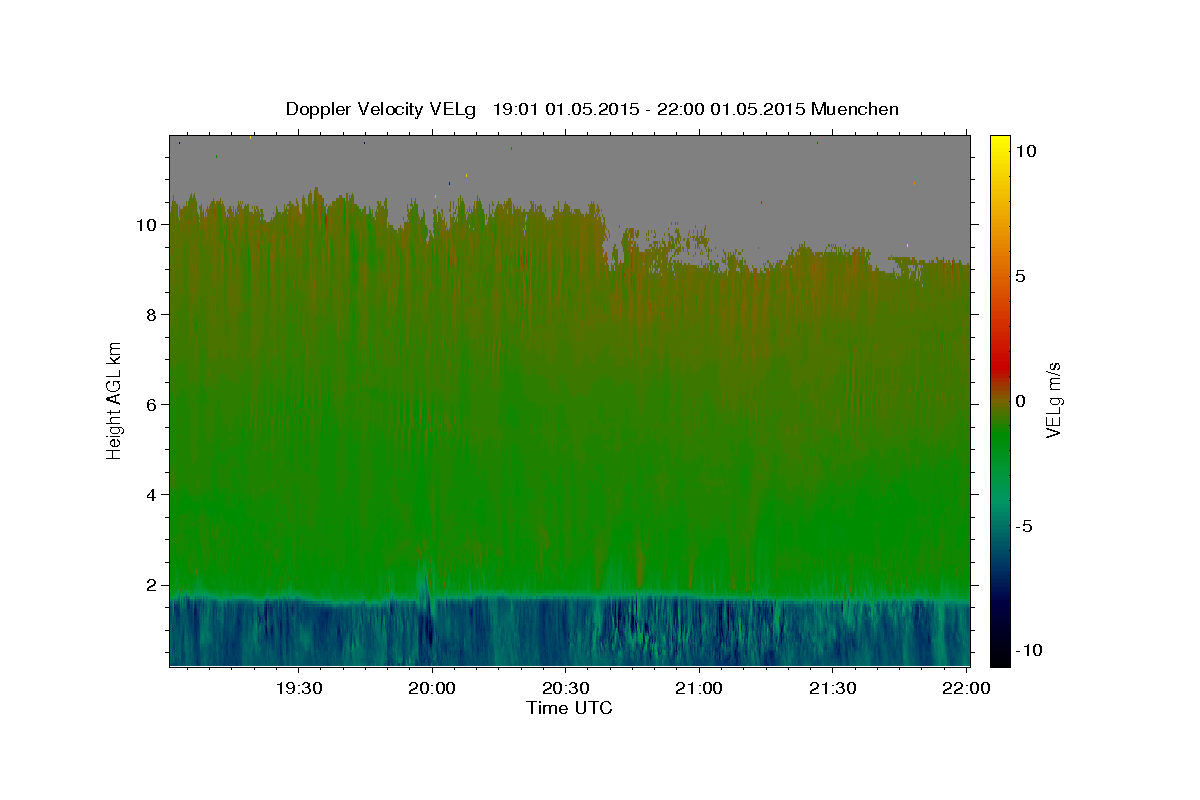Screen dimensions: 1200x800
Task: Select the 21:00 time tick label
Action: pos(699,688)
